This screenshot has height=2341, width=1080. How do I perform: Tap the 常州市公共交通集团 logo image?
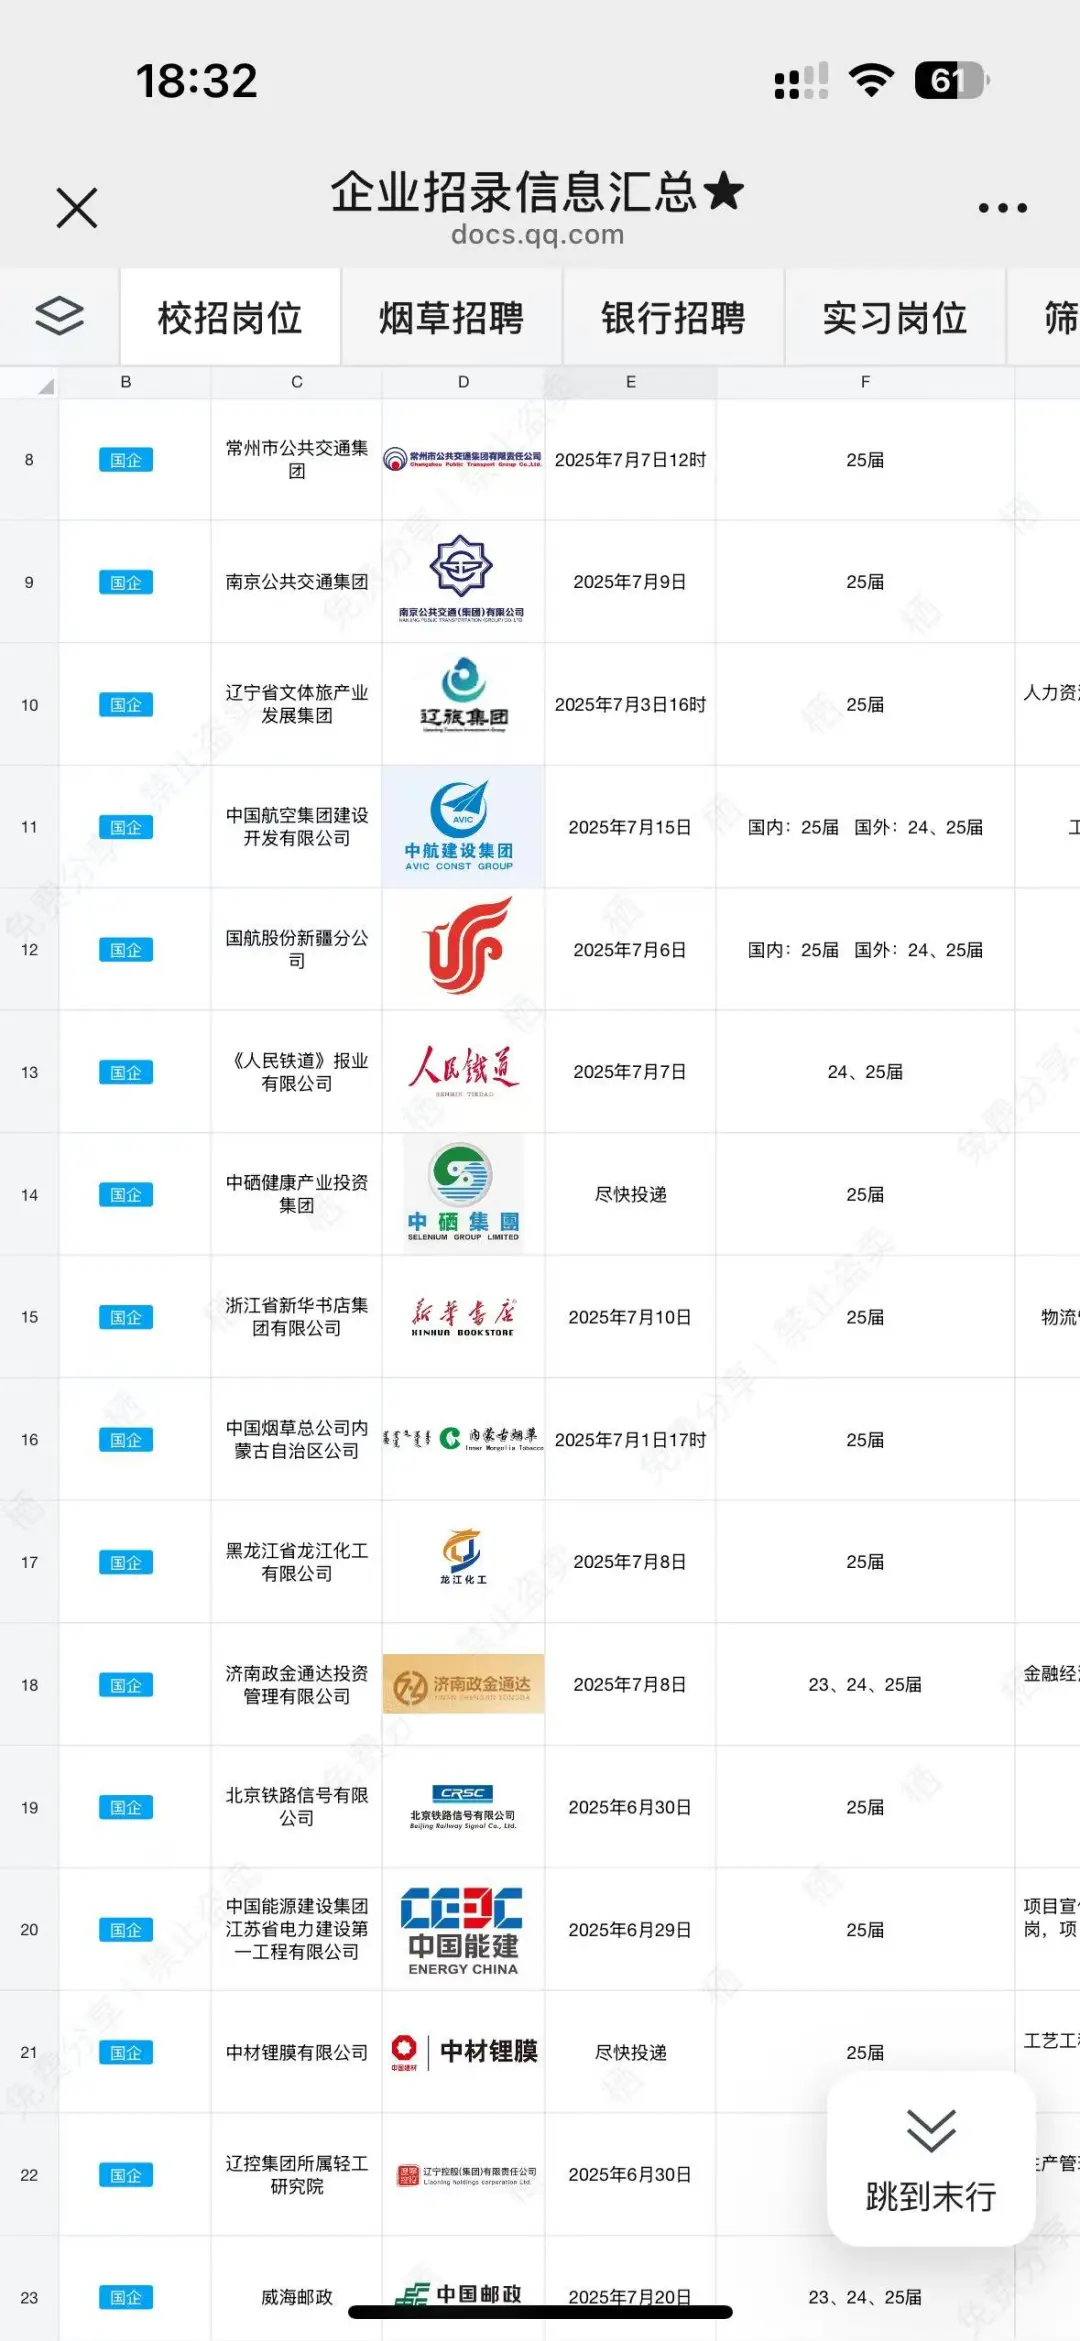(x=463, y=459)
